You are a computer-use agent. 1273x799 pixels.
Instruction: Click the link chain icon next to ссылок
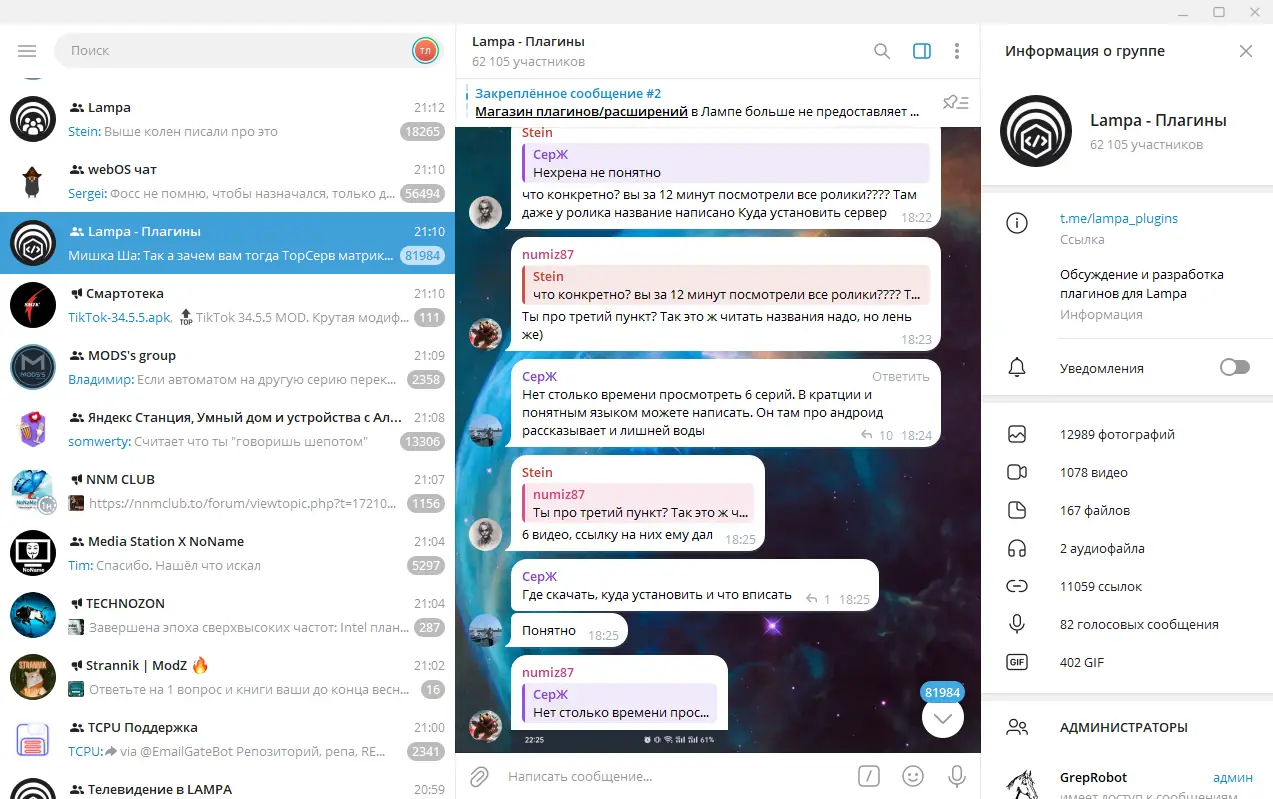tap(1017, 587)
